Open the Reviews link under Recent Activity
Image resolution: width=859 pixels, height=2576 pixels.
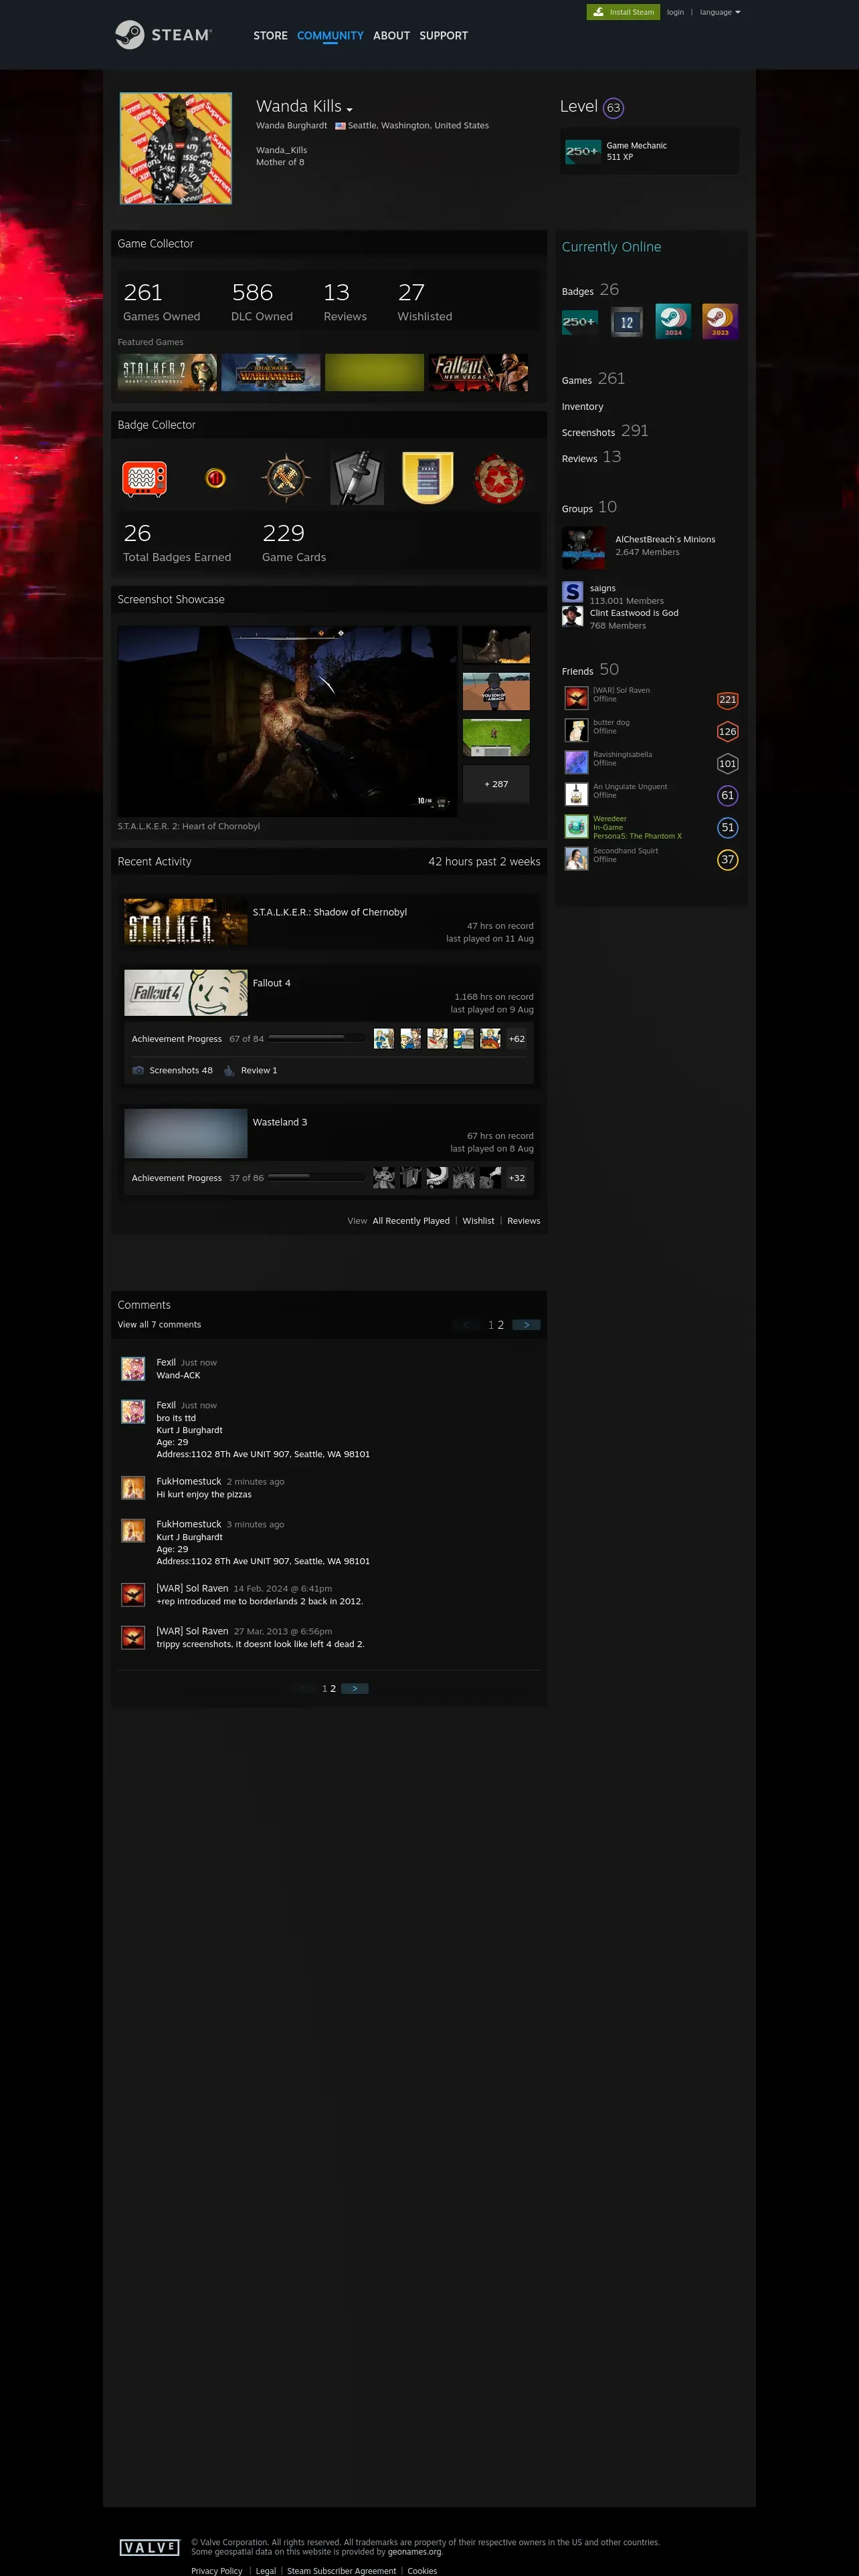[523, 1221]
